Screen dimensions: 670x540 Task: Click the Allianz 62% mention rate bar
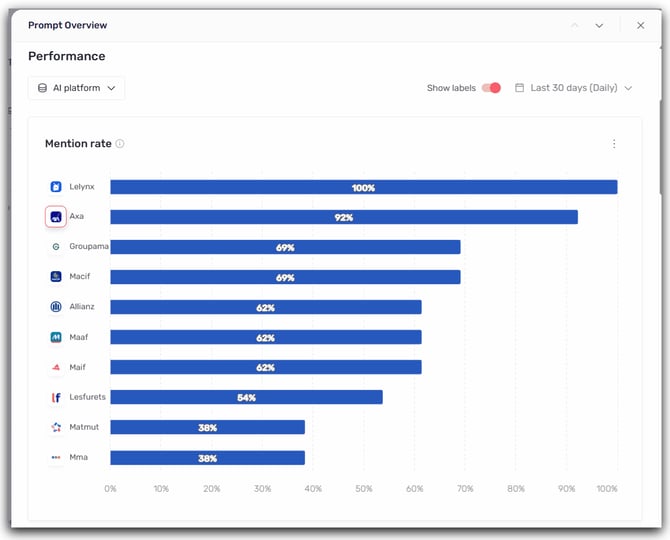(266, 307)
